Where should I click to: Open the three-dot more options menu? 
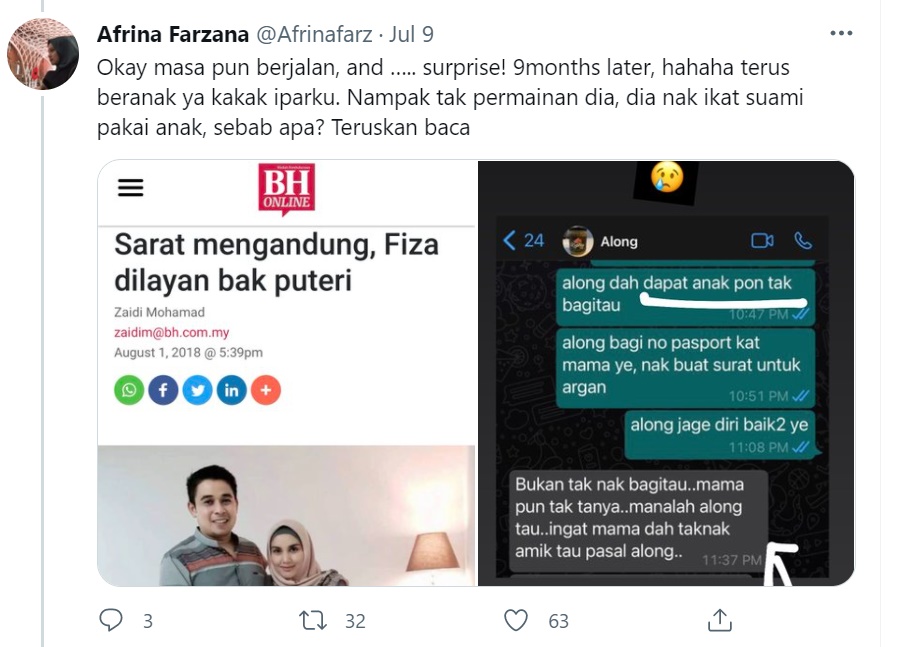point(841,33)
